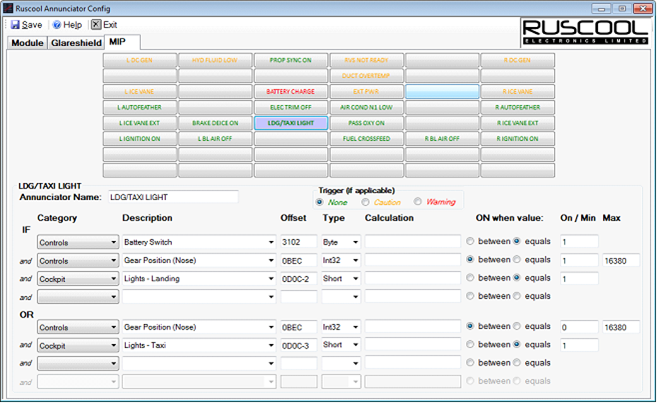Screen dimensions: 657x403
Task: Choose 'between' for Lights - Landing row
Action: click(470, 278)
